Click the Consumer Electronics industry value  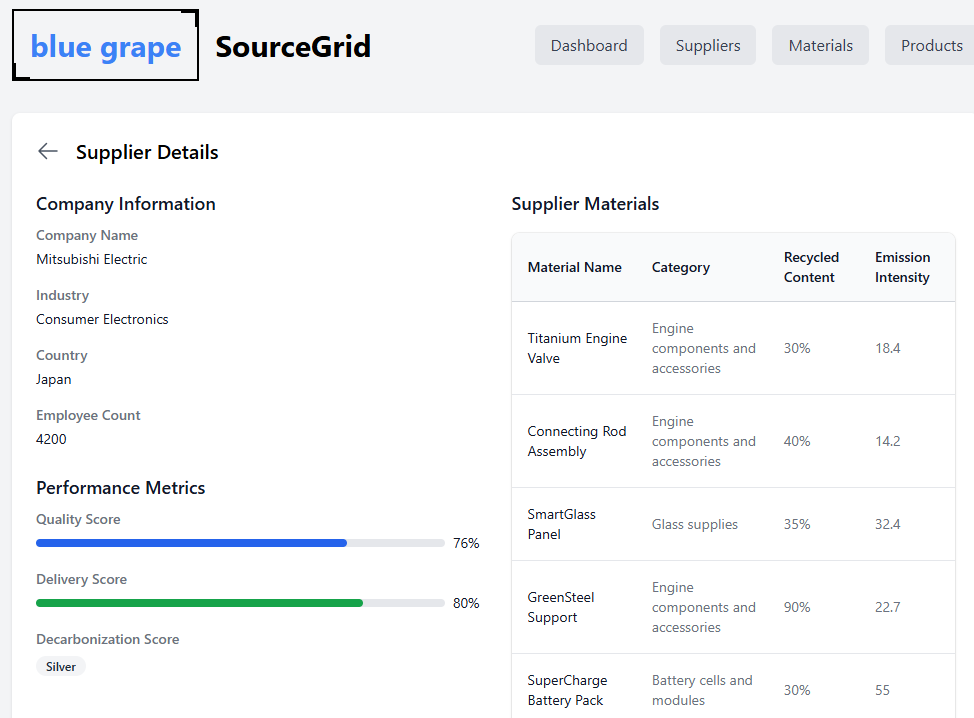pos(102,319)
